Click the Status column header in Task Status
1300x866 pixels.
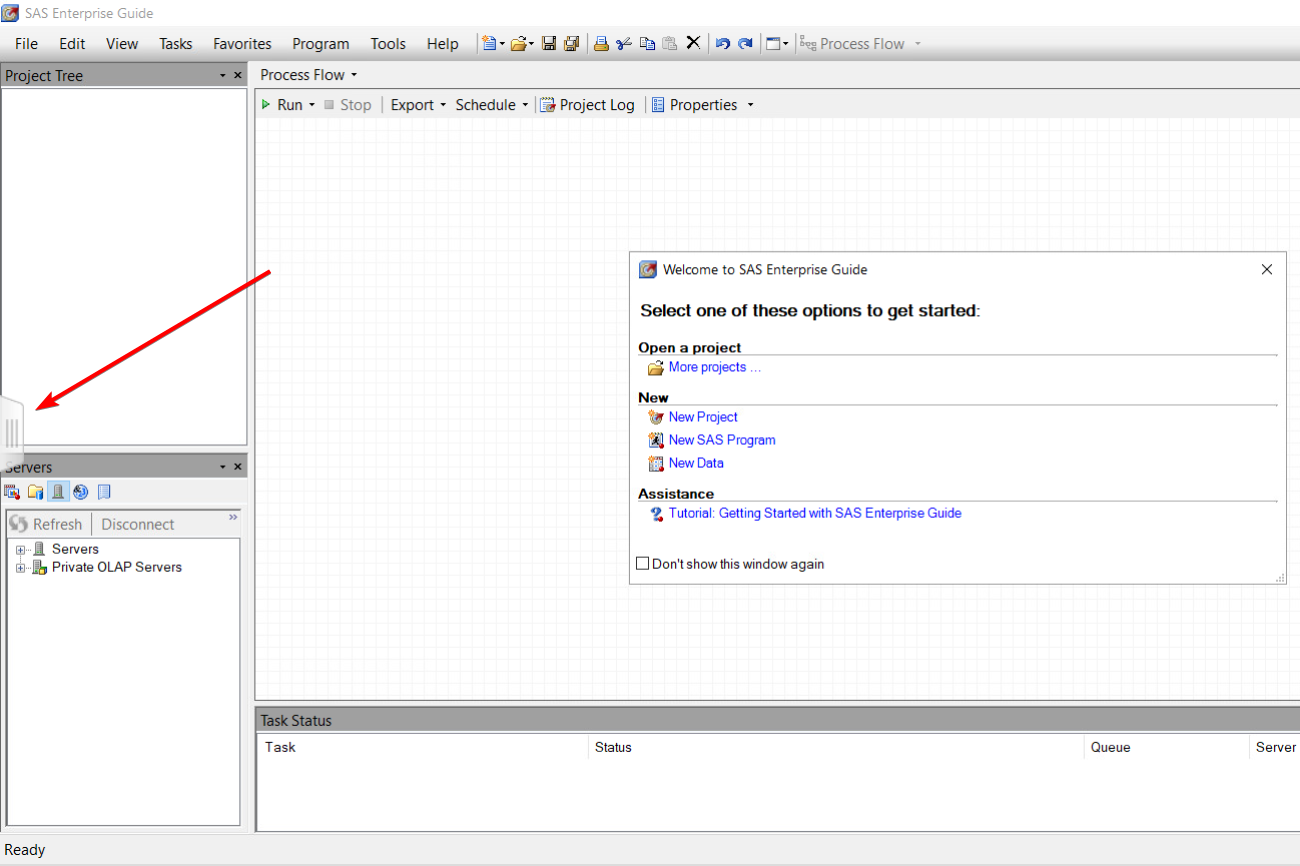point(836,747)
